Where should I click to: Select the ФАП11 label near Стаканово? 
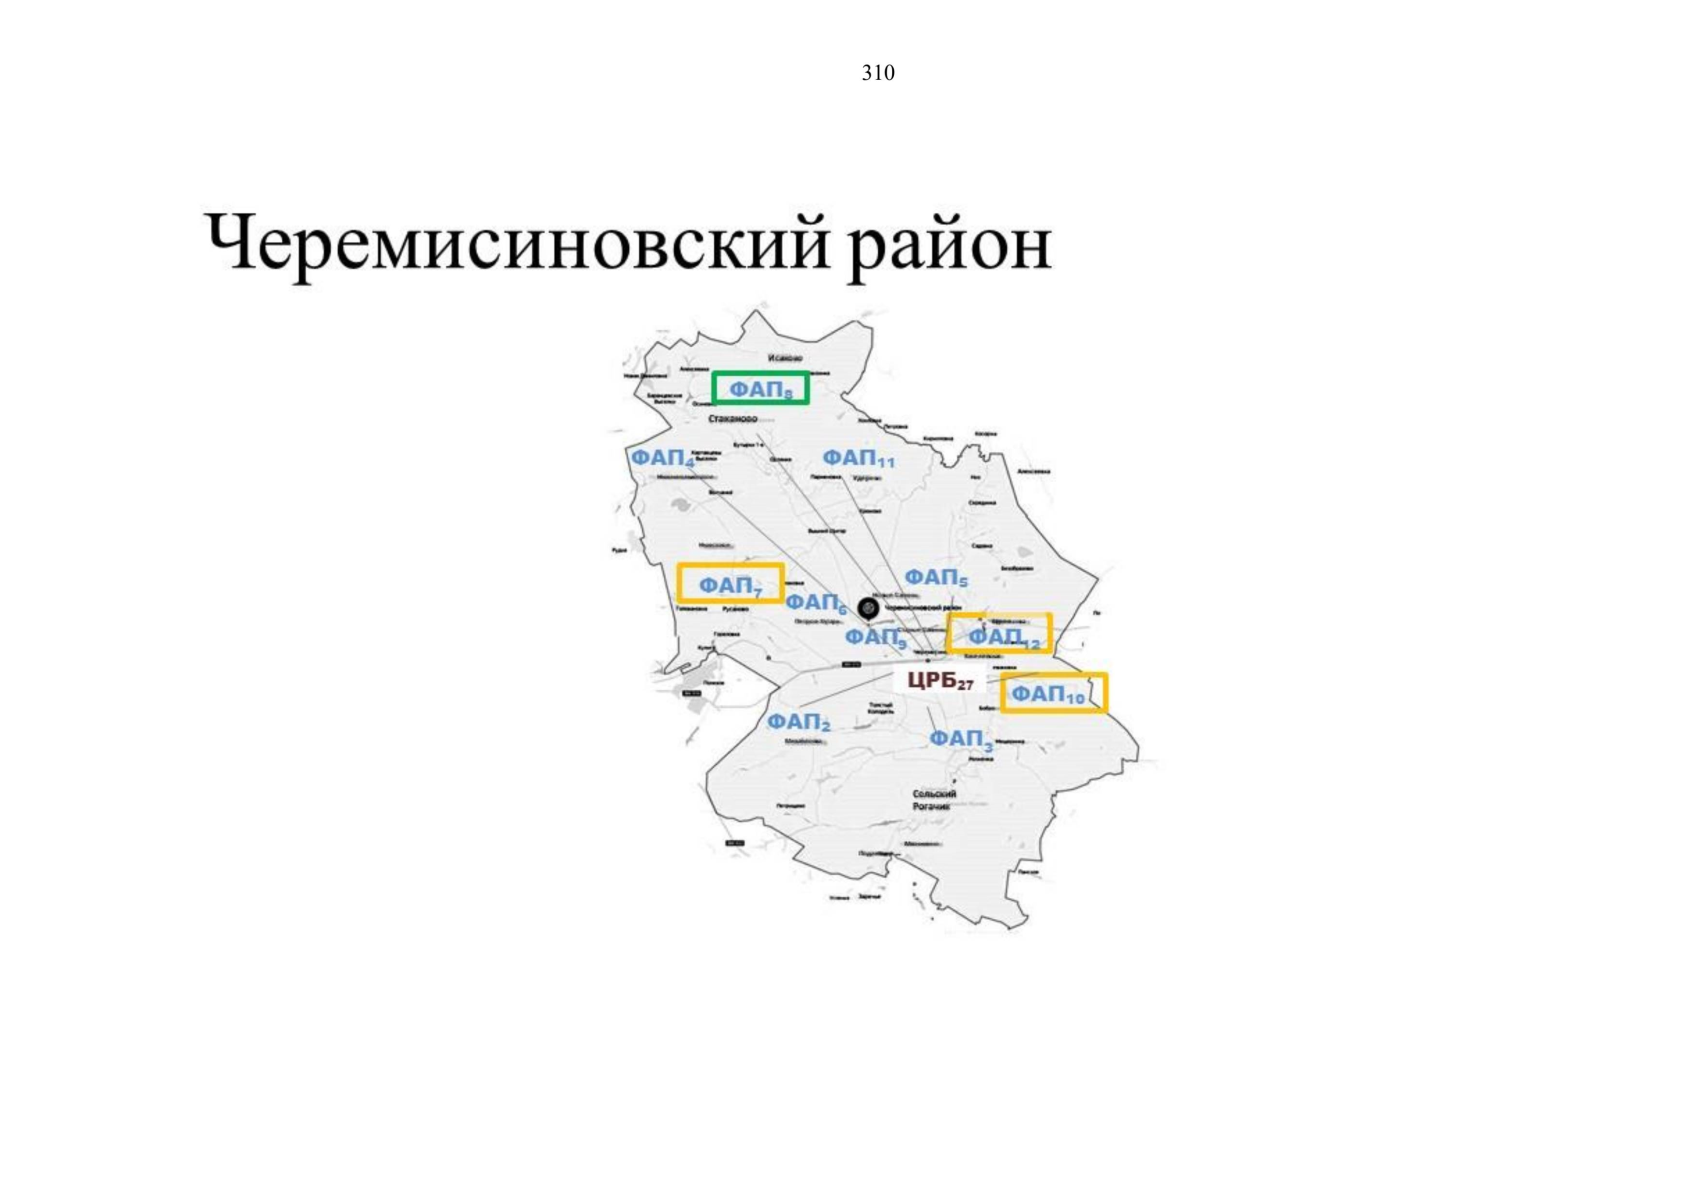tap(860, 458)
